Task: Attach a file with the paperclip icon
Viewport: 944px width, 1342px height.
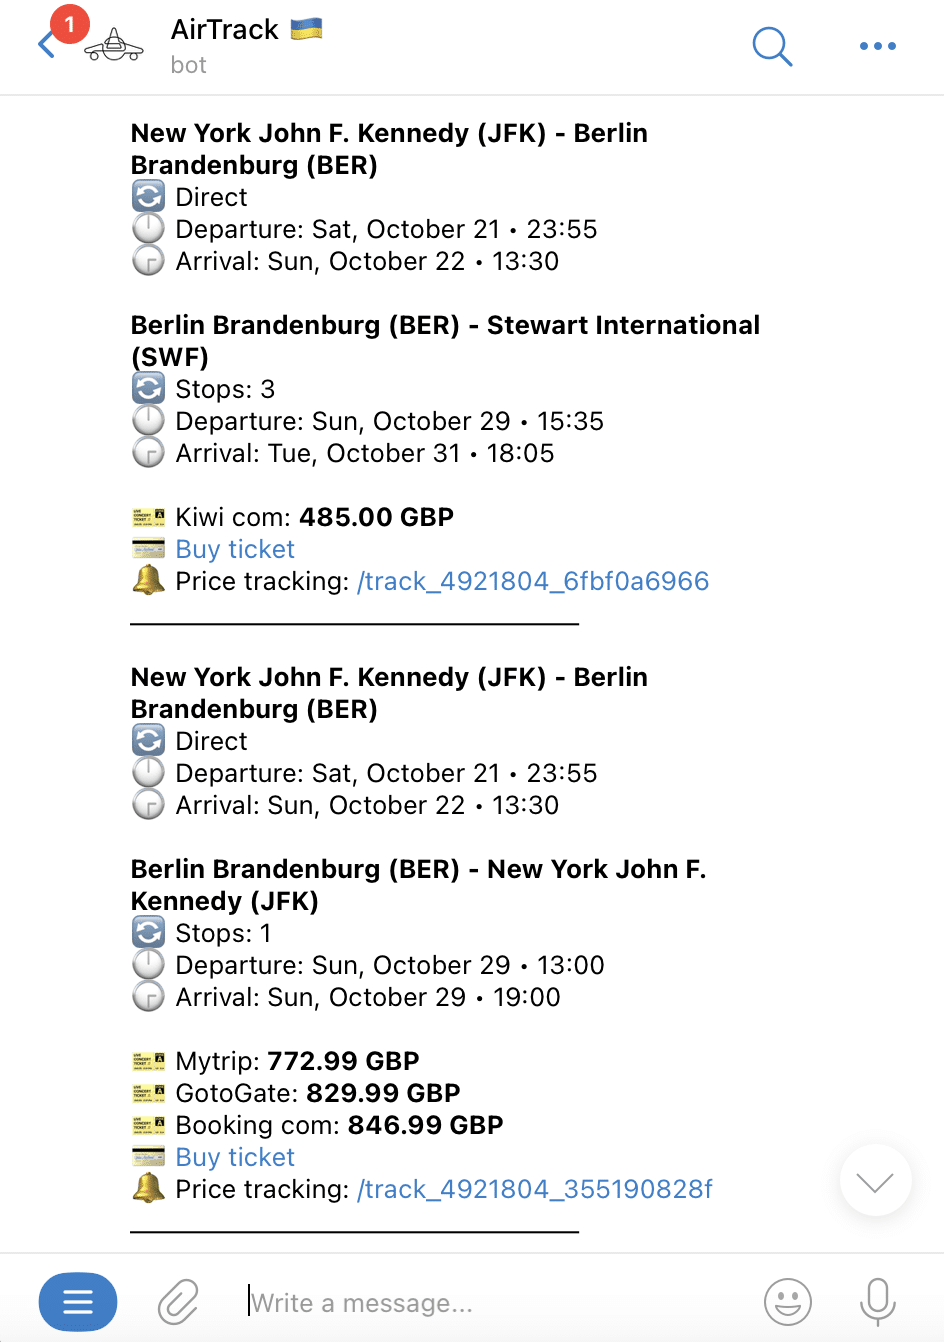Action: pos(178,1302)
